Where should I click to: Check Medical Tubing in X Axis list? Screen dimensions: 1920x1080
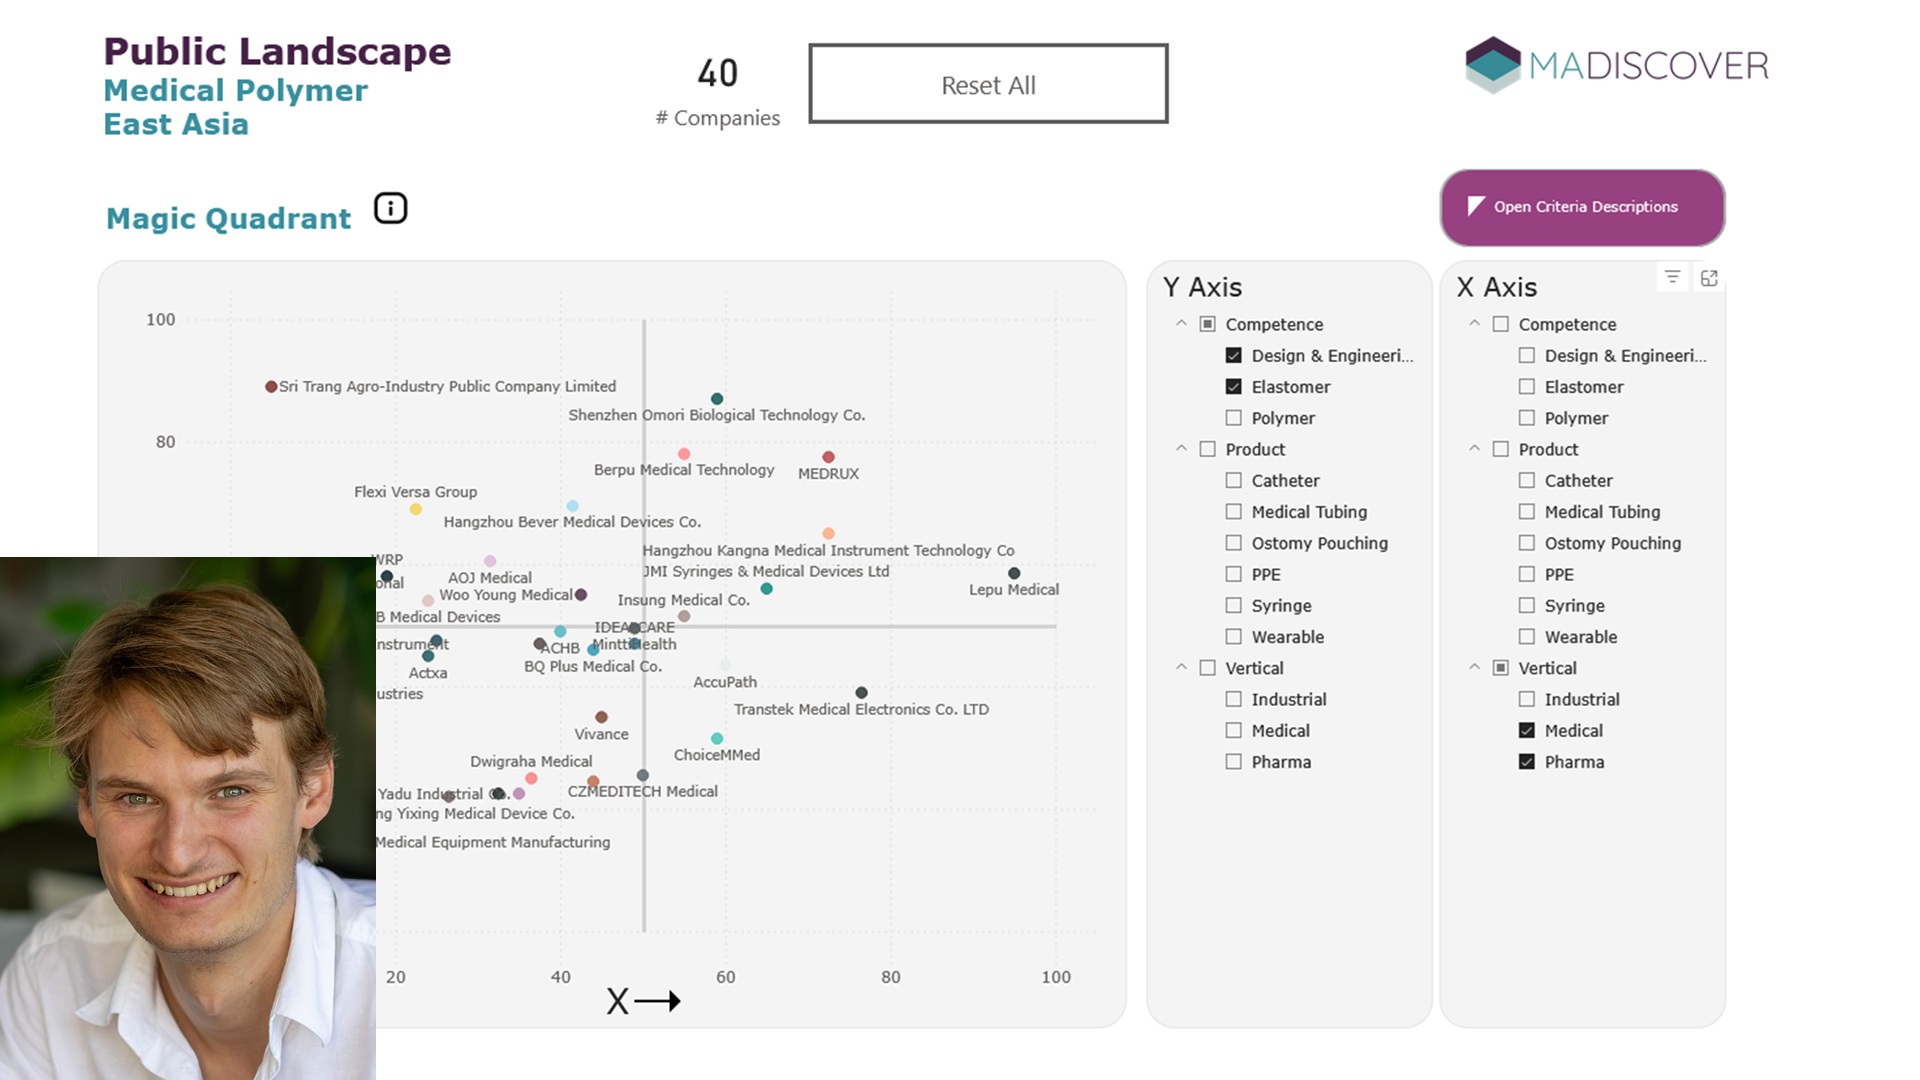pos(1526,512)
